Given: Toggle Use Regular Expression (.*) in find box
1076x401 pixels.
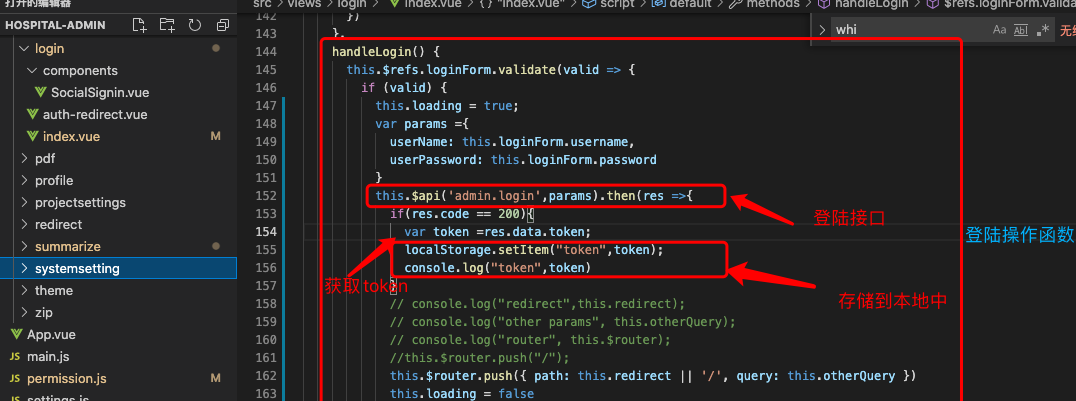Looking at the screenshot, I should (1043, 30).
